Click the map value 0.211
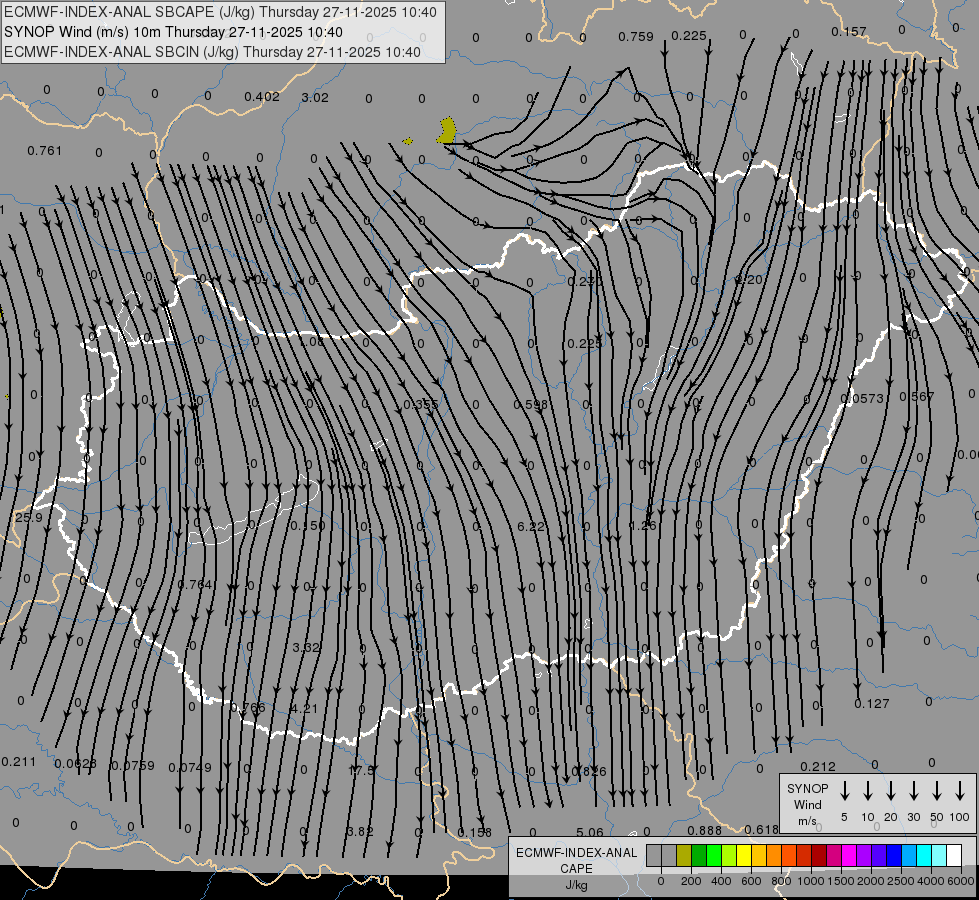 click(19, 762)
